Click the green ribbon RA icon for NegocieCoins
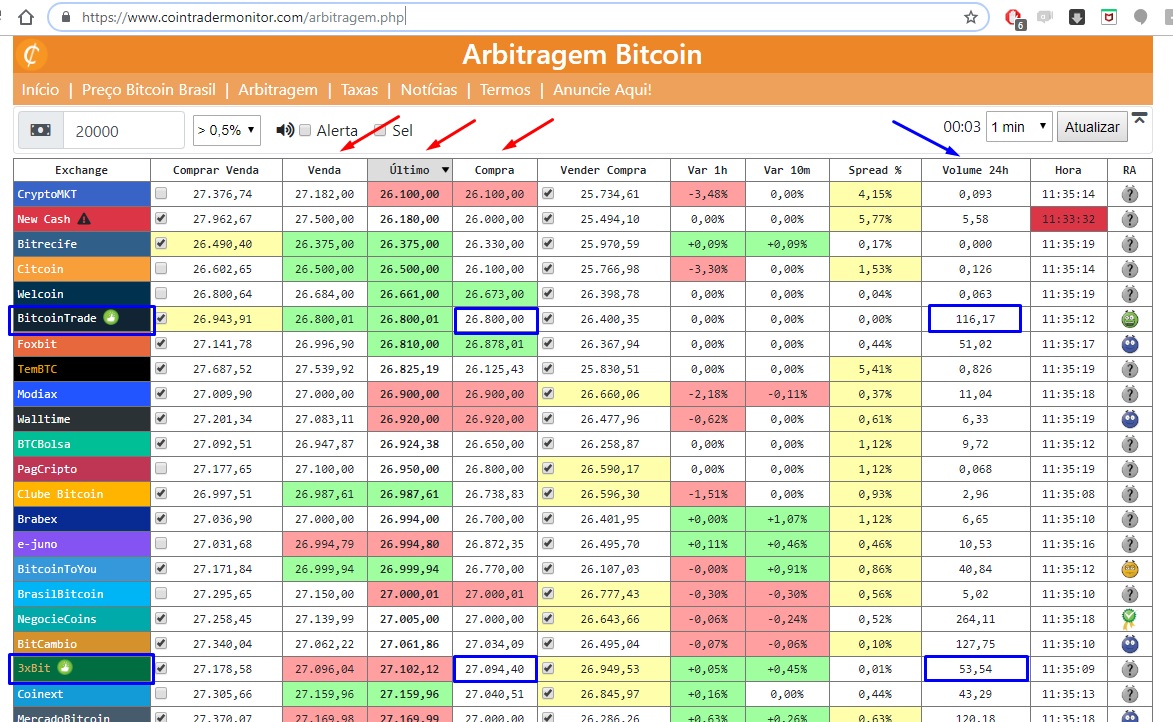 tap(1130, 619)
